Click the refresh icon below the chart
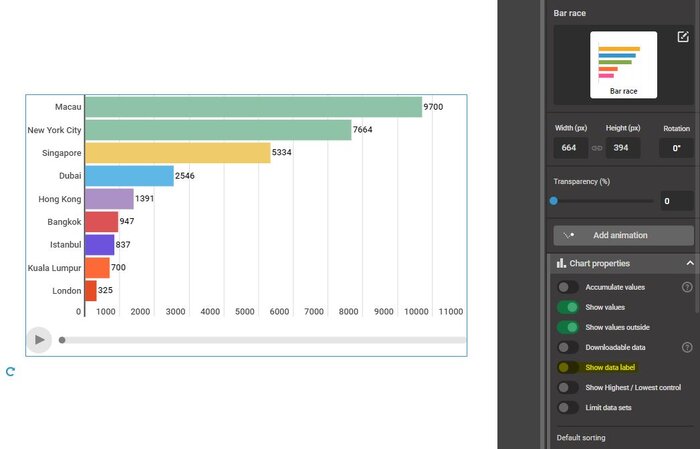This screenshot has width=700, height=449. click(x=10, y=372)
